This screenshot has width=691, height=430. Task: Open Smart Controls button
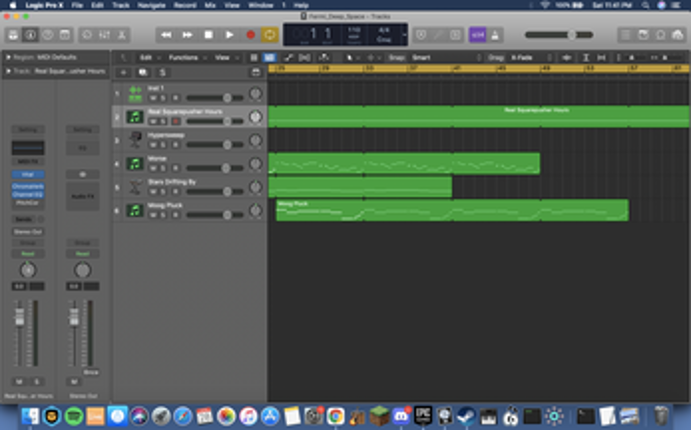pos(87,35)
